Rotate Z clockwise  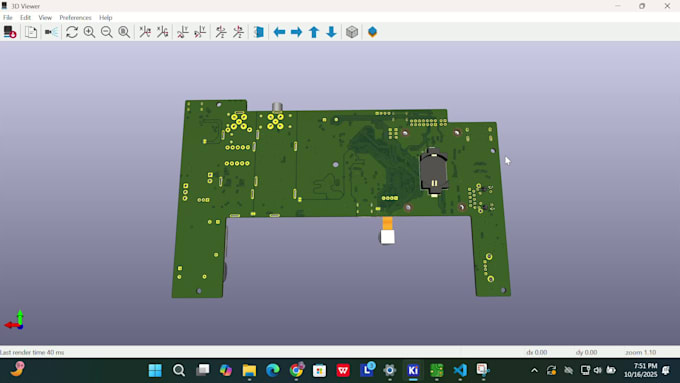click(x=221, y=32)
